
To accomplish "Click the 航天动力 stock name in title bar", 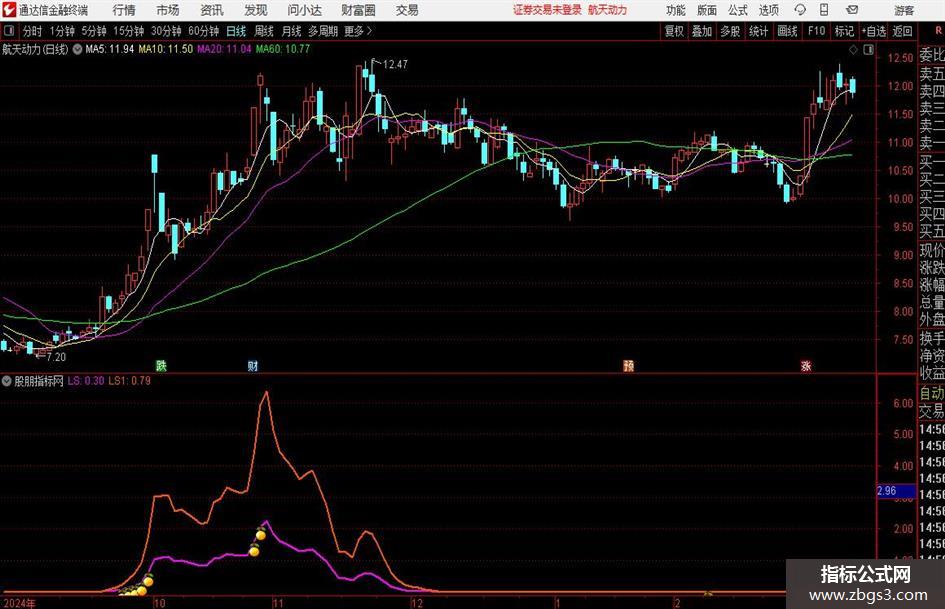I will (608, 10).
